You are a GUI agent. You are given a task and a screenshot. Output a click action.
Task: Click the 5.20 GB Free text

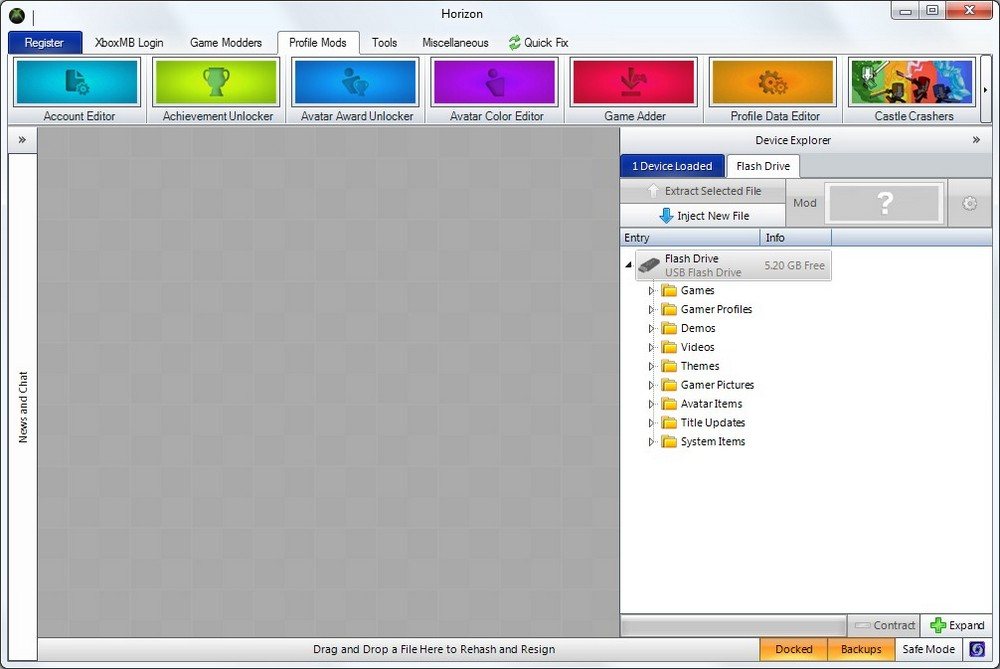[795, 265]
